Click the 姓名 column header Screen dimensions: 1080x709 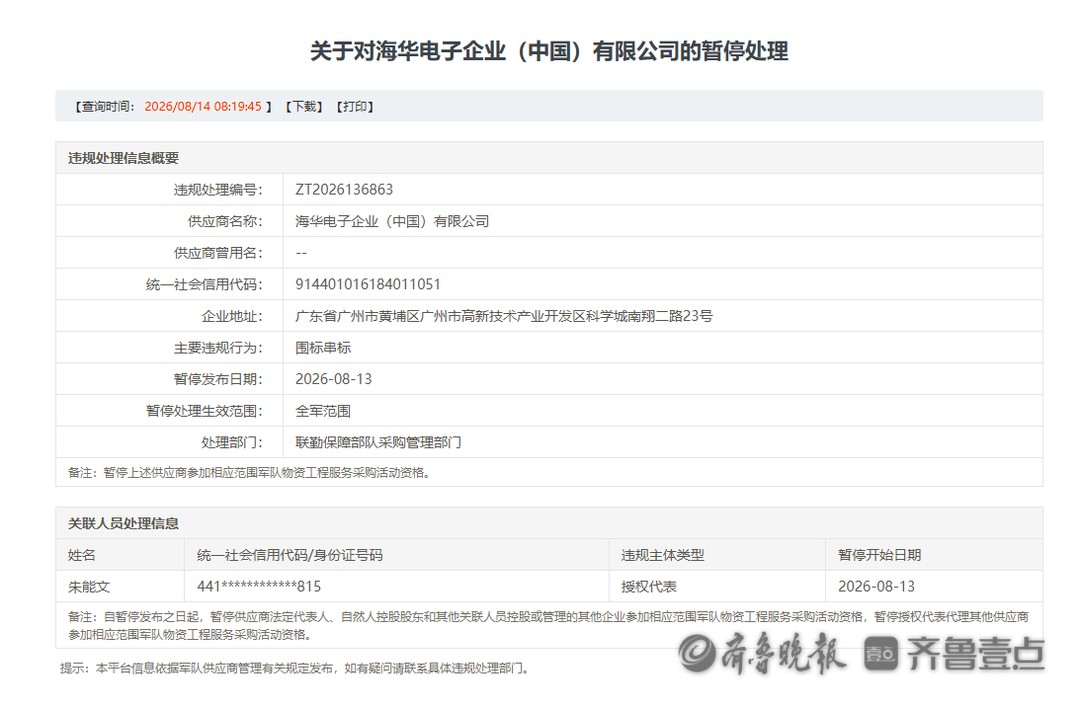(81, 555)
